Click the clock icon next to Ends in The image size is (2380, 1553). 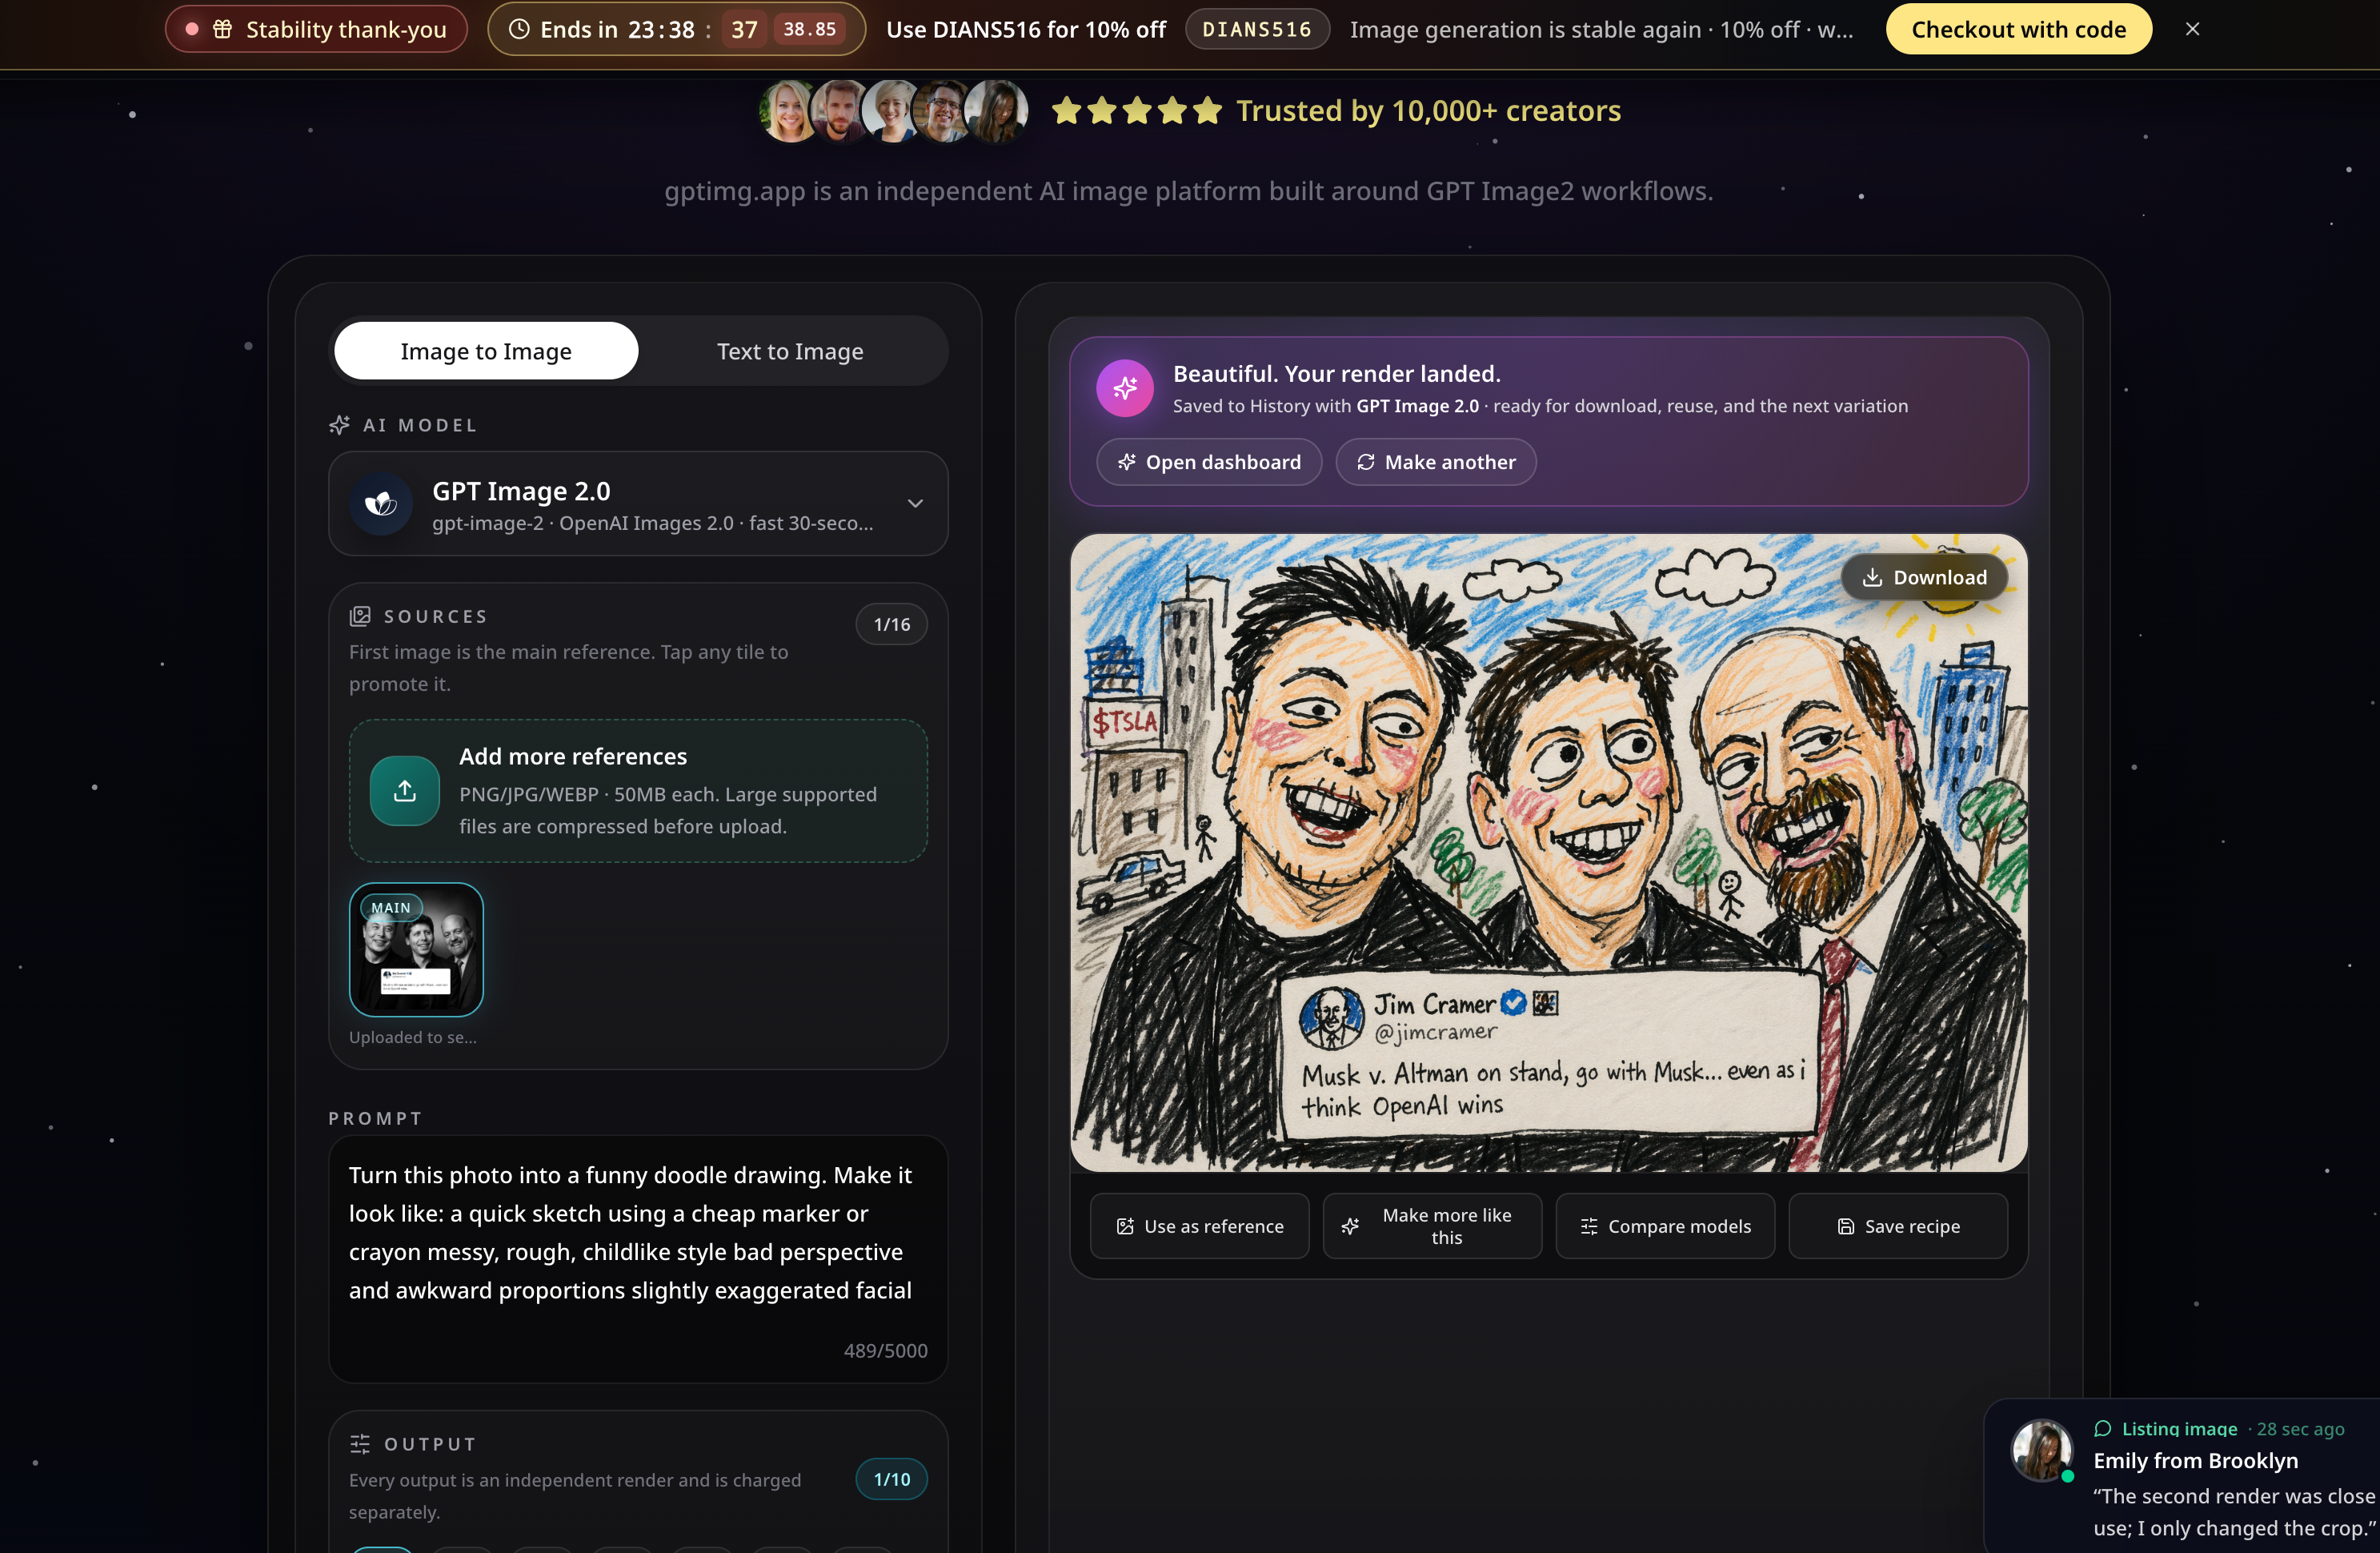coord(519,29)
